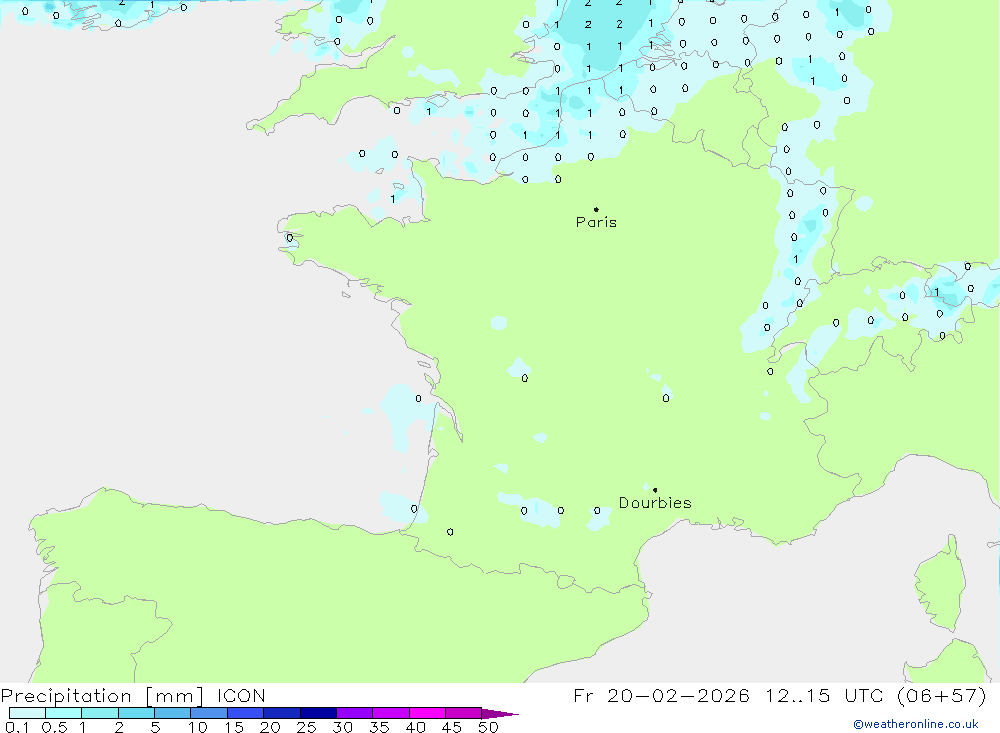Select the 10 mm blue legend swatch

209,713
